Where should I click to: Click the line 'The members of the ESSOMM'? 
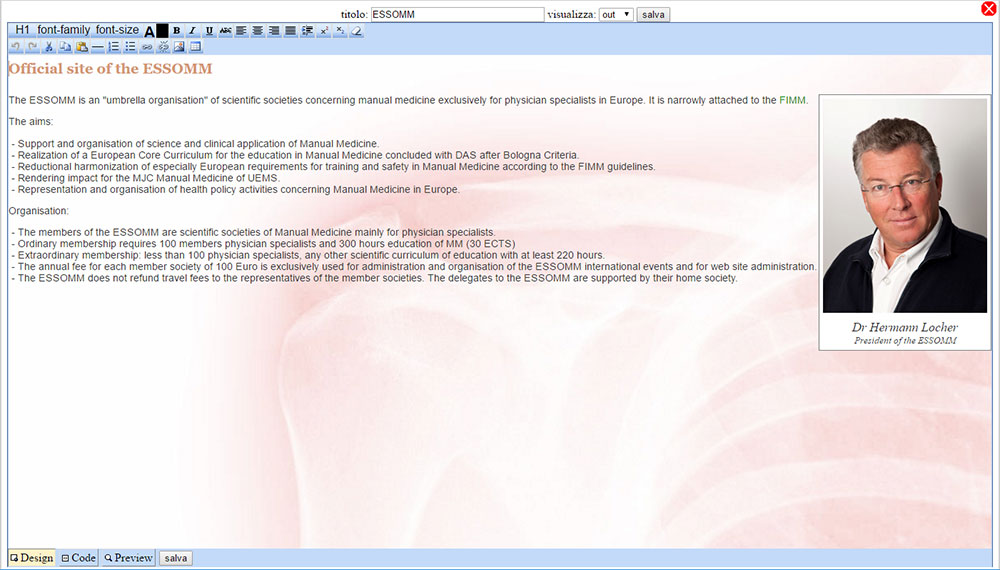pyautogui.click(x=253, y=232)
